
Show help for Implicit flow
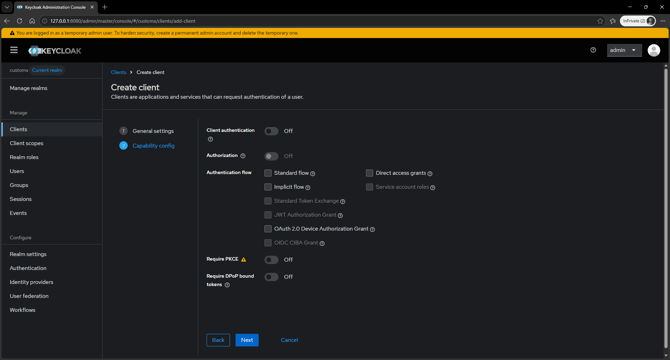[308, 187]
